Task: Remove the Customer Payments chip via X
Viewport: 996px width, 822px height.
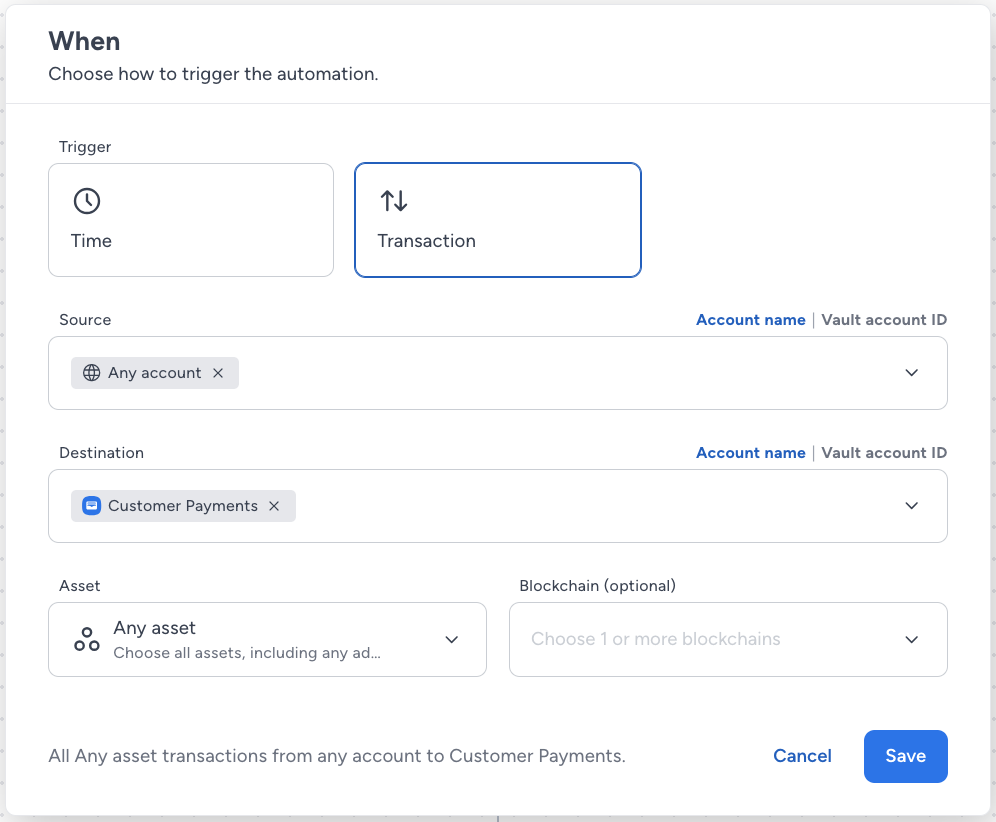Action: click(x=274, y=506)
